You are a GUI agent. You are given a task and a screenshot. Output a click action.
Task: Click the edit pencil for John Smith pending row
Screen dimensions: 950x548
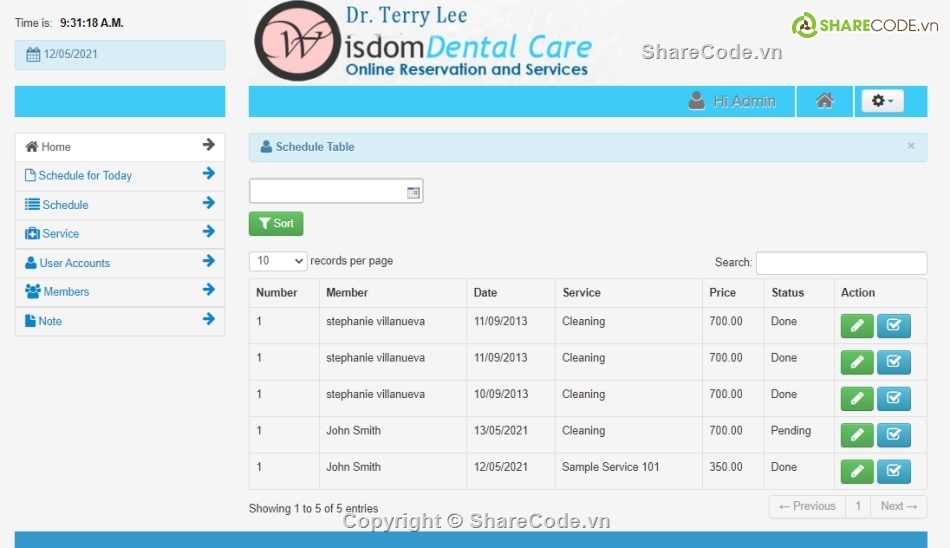(857, 435)
